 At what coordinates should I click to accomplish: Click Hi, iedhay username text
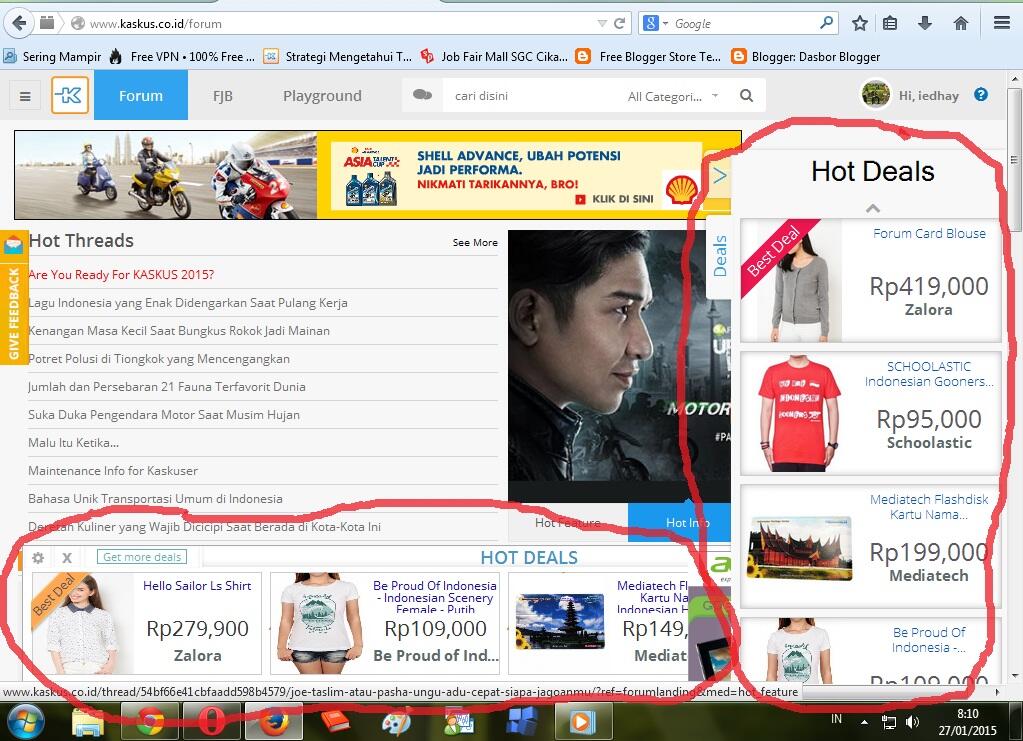pyautogui.click(x=928, y=96)
